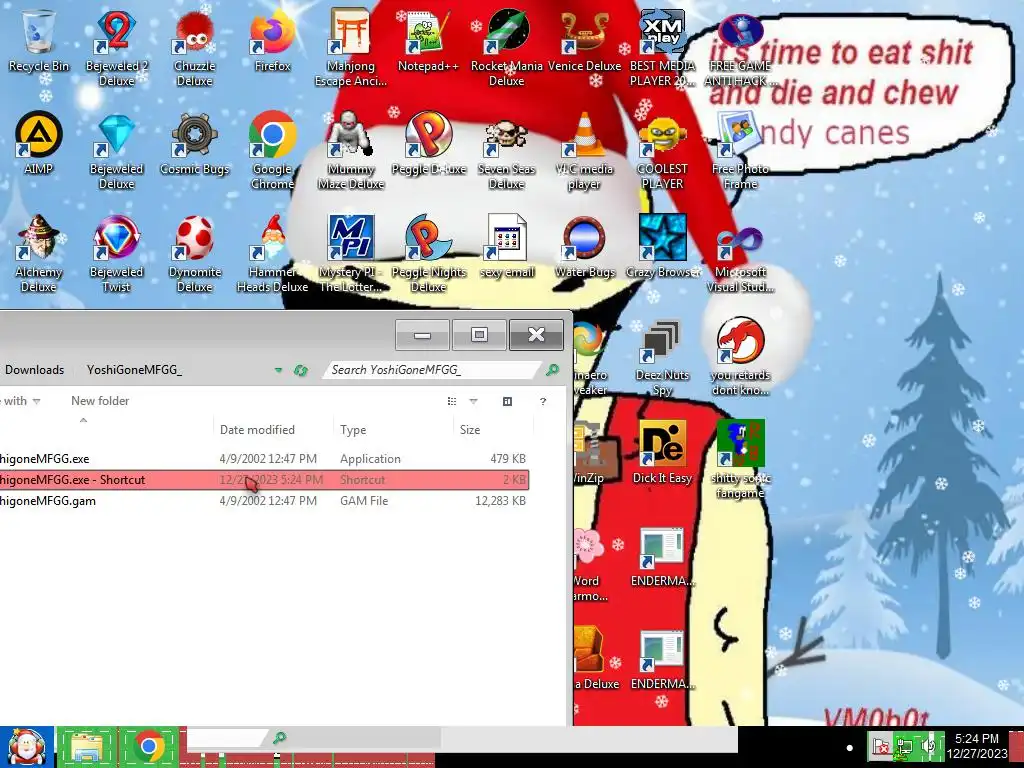The height and width of the screenshot is (768, 1024).
Task: Open Chuzzle Deluxe desktop shortcut
Action: pyautogui.click(x=195, y=47)
